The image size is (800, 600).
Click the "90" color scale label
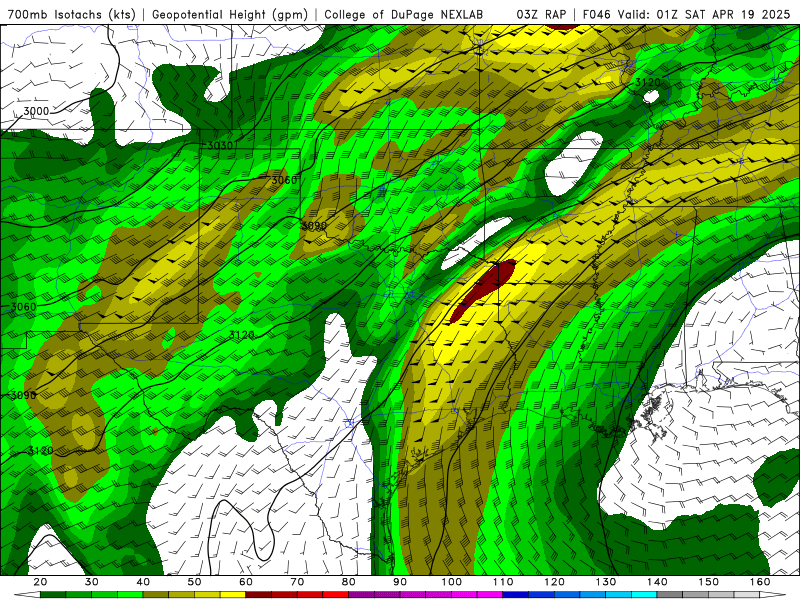(x=400, y=582)
